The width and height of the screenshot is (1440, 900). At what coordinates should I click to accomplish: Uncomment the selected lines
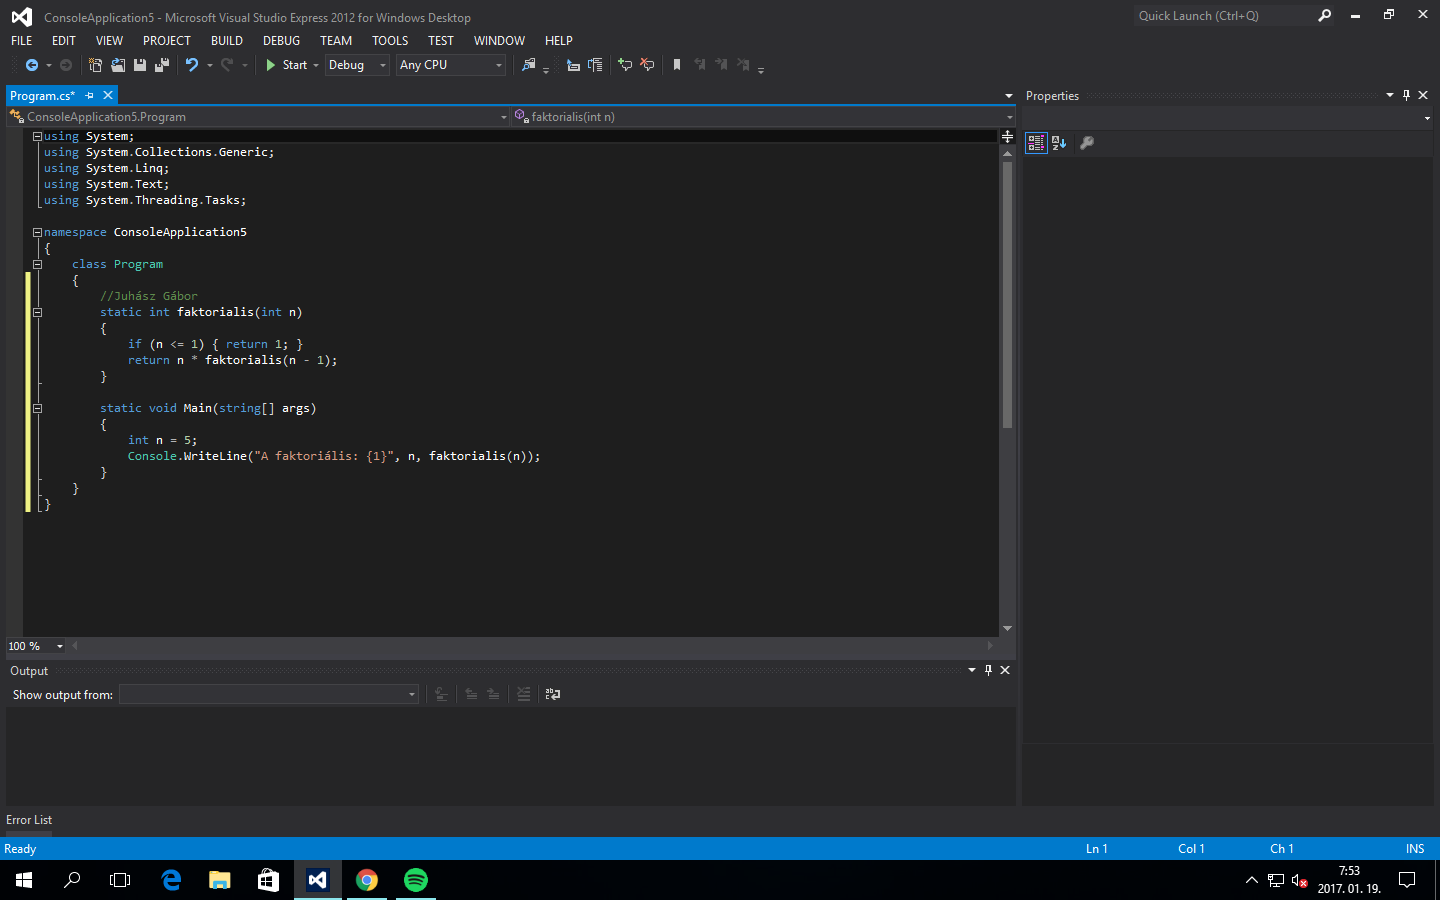tap(647, 65)
